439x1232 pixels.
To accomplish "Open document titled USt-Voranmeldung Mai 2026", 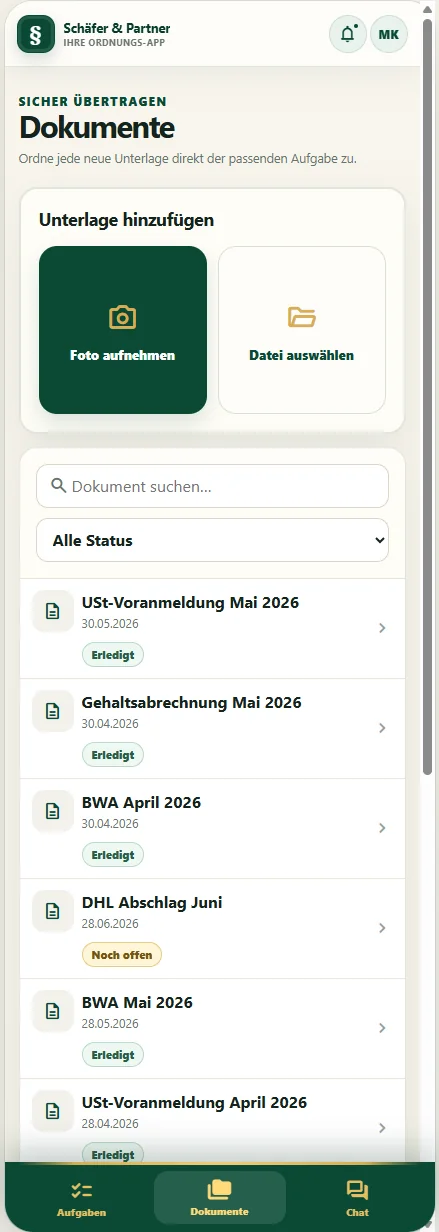I will click(190, 602).
